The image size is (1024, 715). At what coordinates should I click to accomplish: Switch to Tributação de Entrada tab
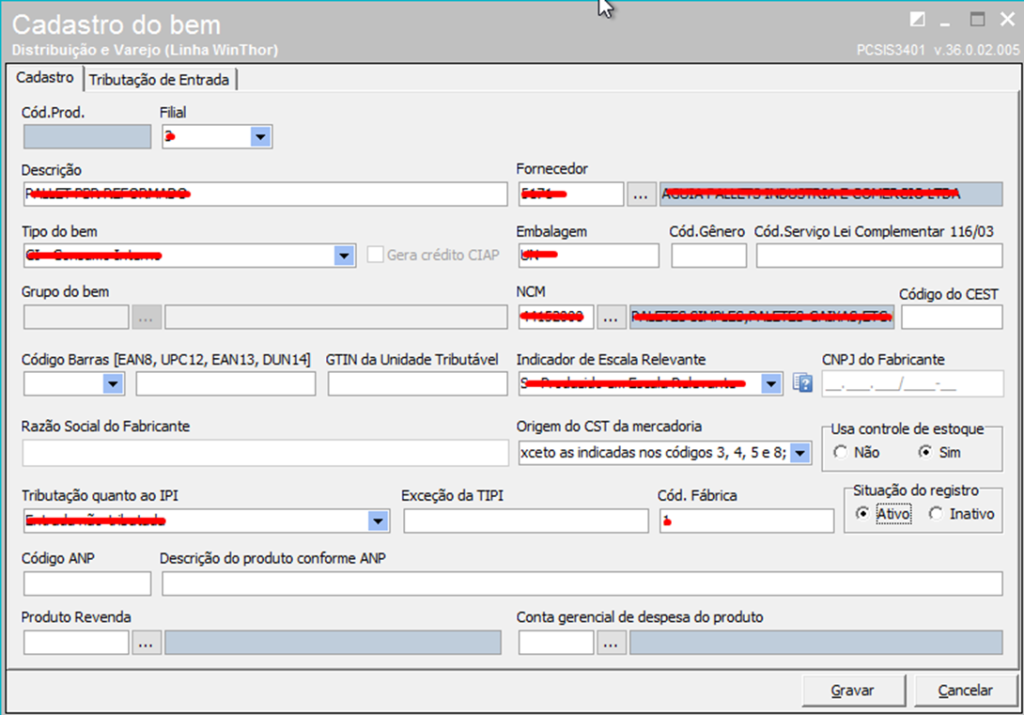(160, 79)
